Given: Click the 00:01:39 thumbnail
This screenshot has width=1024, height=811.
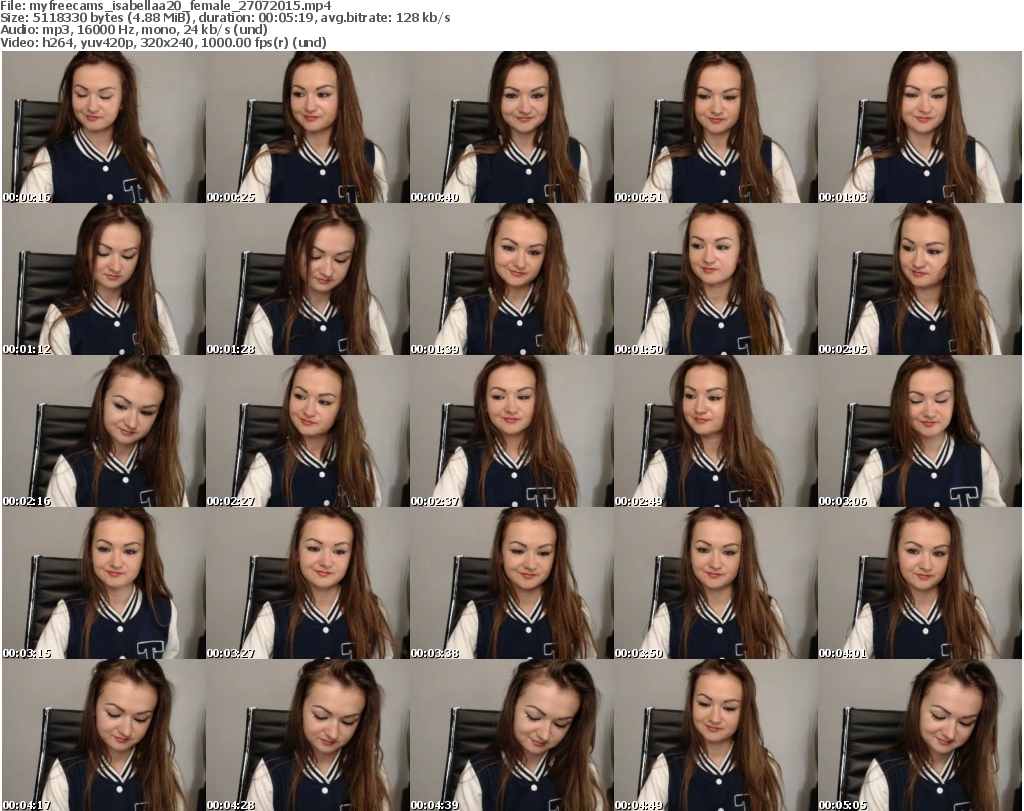Looking at the screenshot, I should [511, 279].
